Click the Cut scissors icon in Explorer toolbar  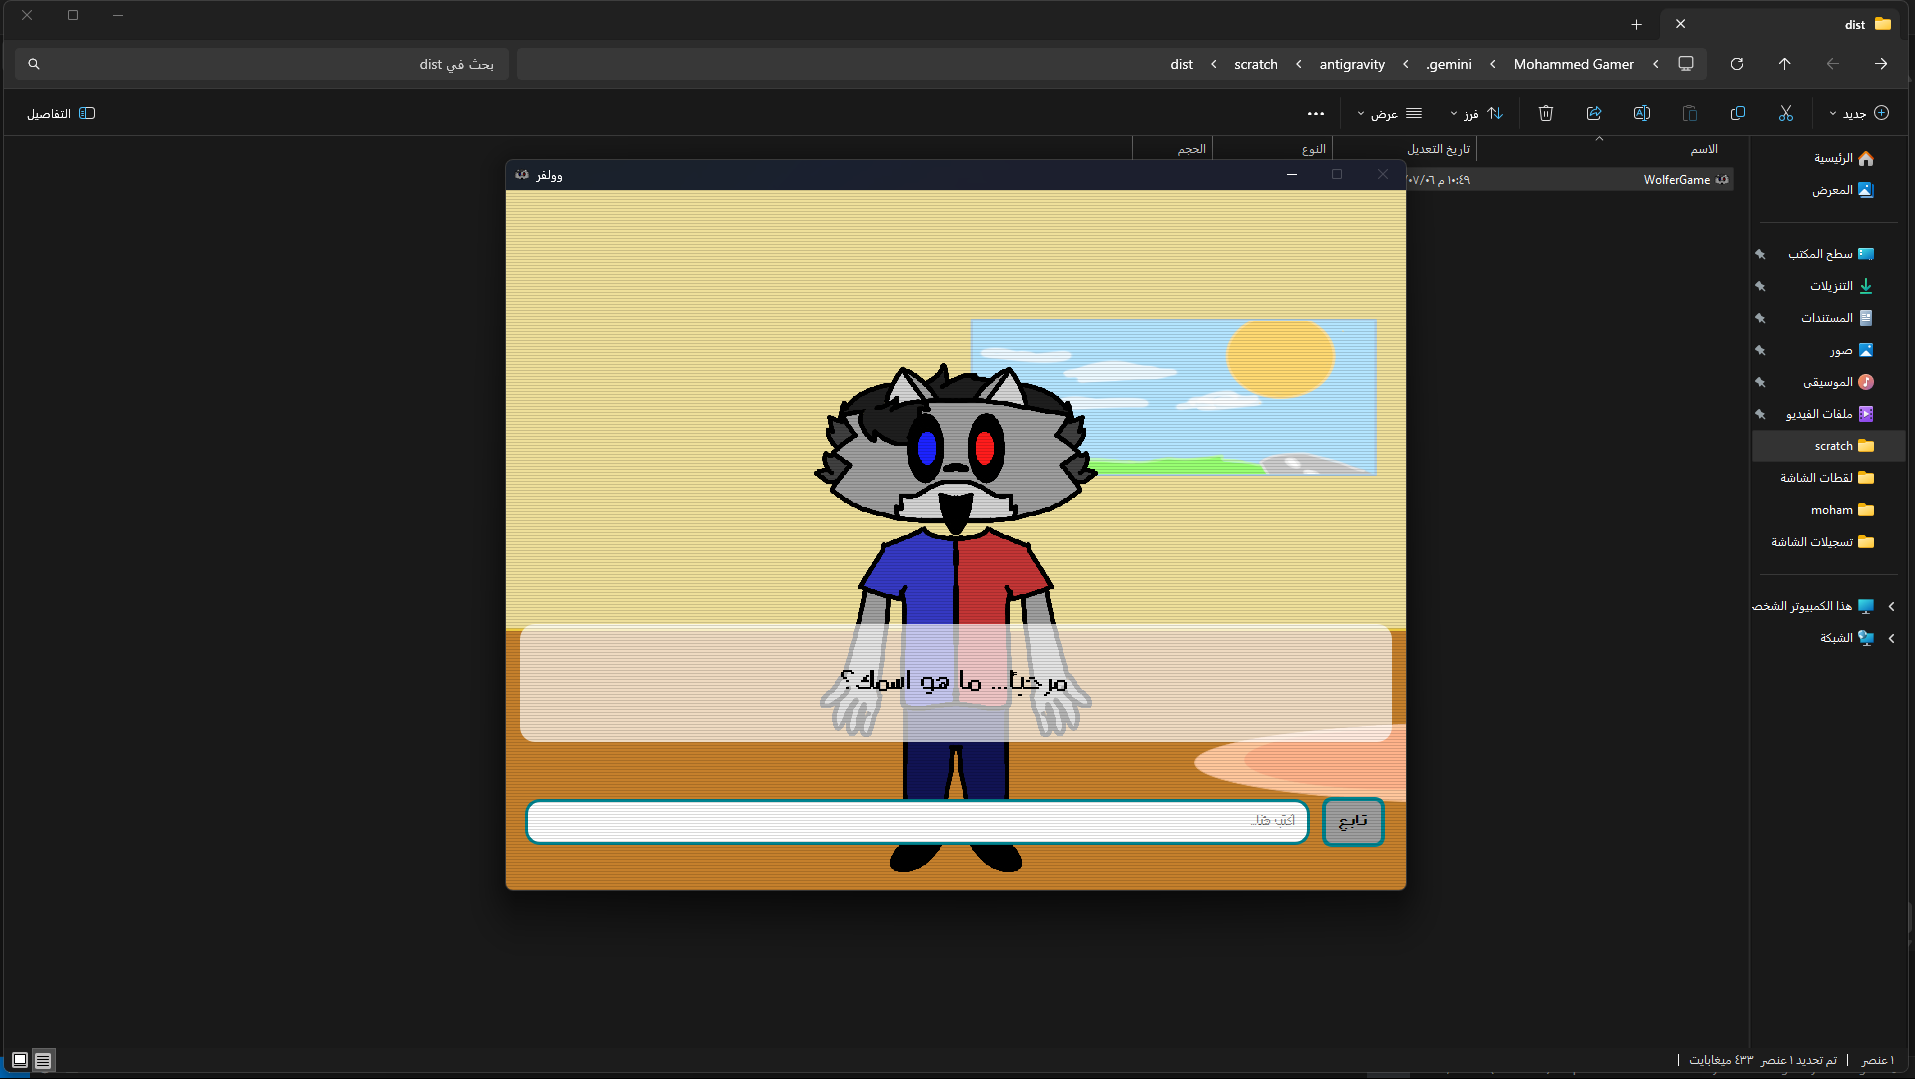click(1786, 113)
